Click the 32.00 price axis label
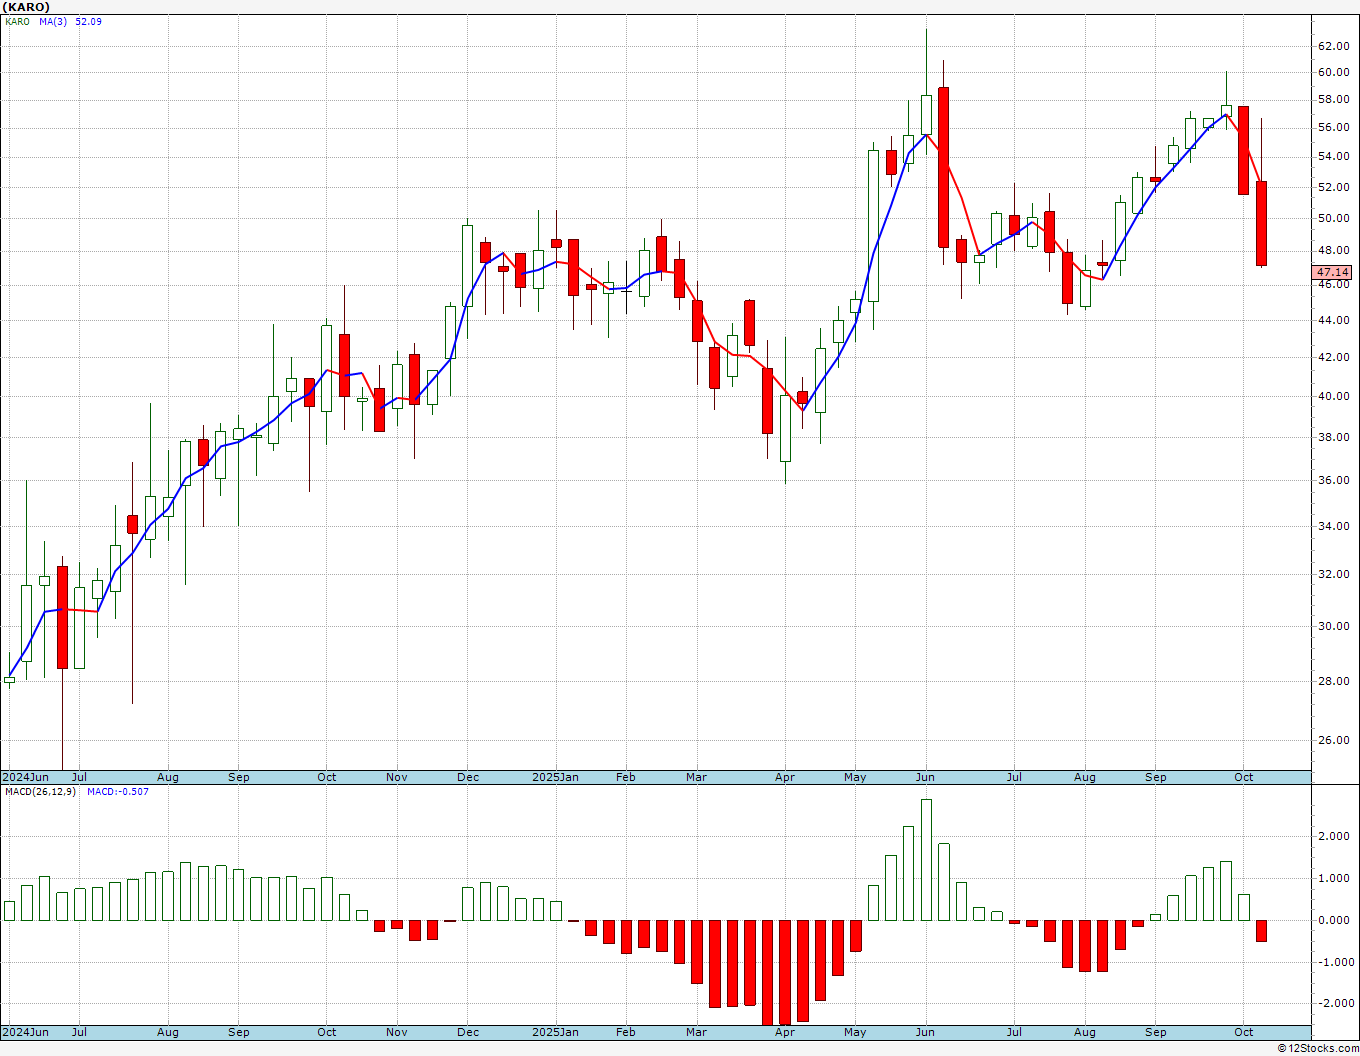Viewport: 1360px width, 1056px height. pyautogui.click(x=1333, y=574)
